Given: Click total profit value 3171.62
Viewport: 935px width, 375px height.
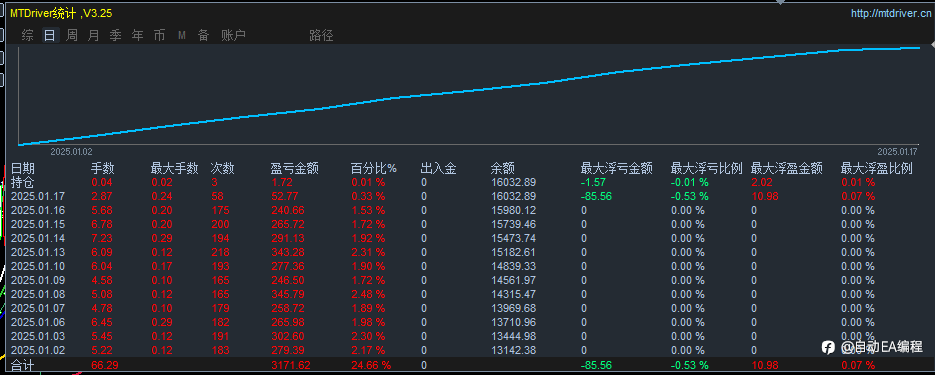Looking at the screenshot, I should coord(290,365).
